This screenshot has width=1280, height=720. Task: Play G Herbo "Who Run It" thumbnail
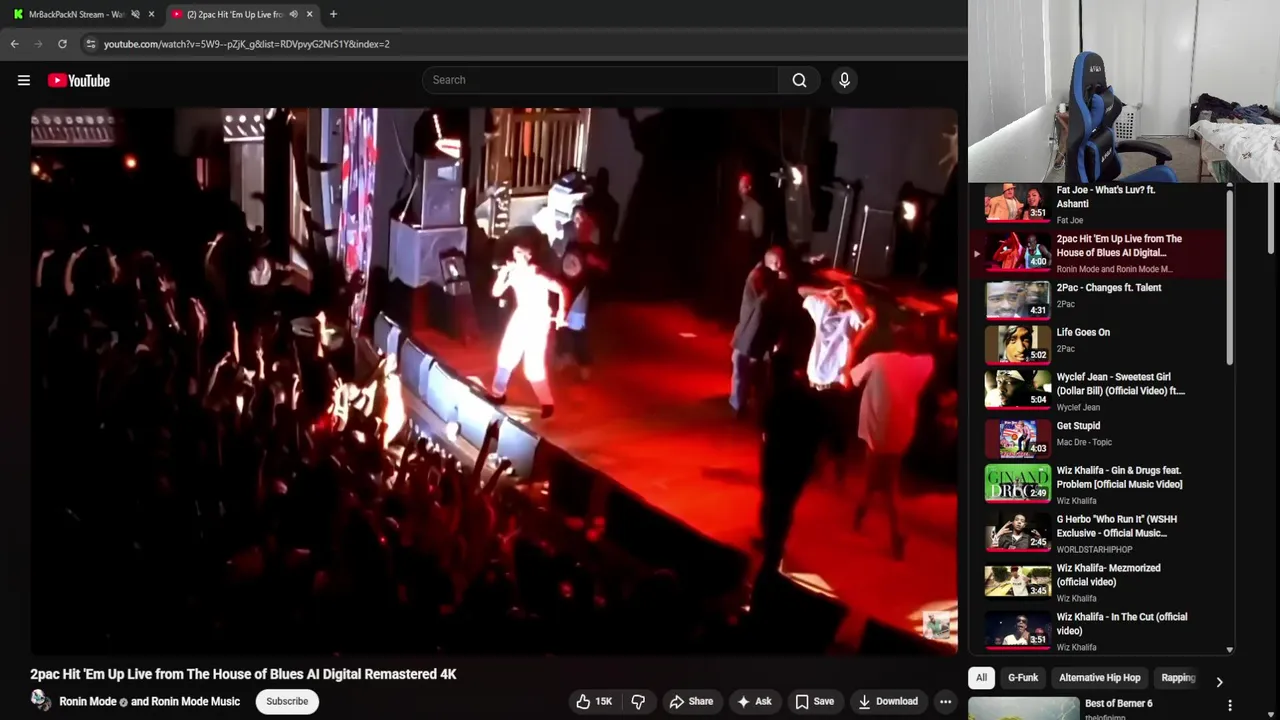point(1017,531)
